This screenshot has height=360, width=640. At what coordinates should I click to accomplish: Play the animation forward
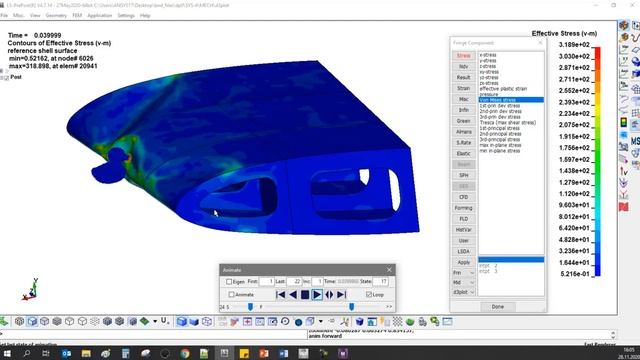pos(317,295)
